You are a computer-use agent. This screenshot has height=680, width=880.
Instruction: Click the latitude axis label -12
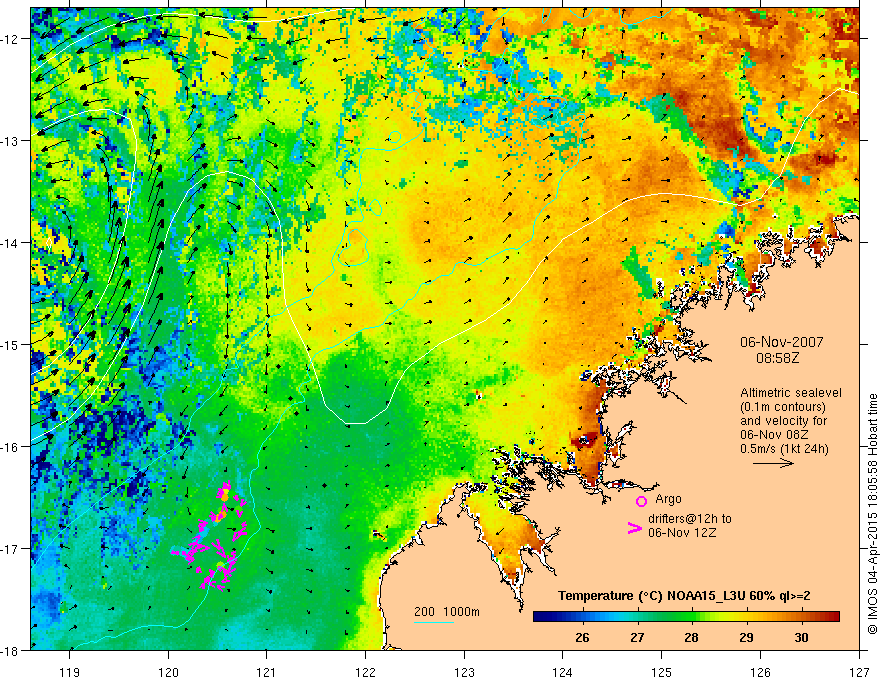click(x=11, y=39)
